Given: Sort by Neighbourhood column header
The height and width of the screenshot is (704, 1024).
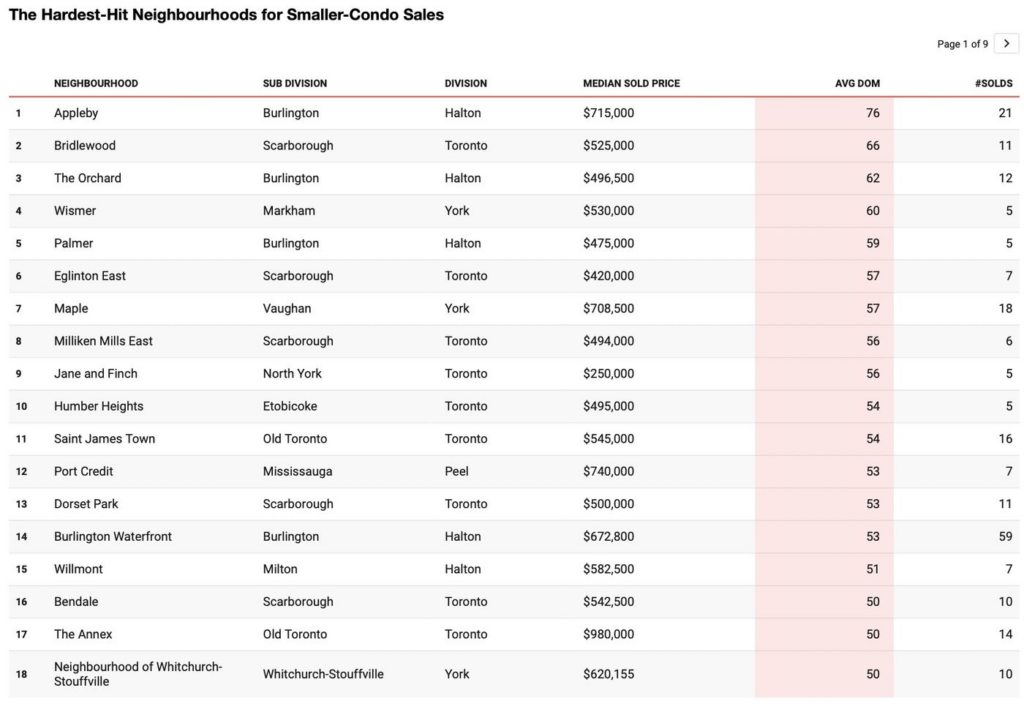Looking at the screenshot, I should pyautogui.click(x=96, y=83).
